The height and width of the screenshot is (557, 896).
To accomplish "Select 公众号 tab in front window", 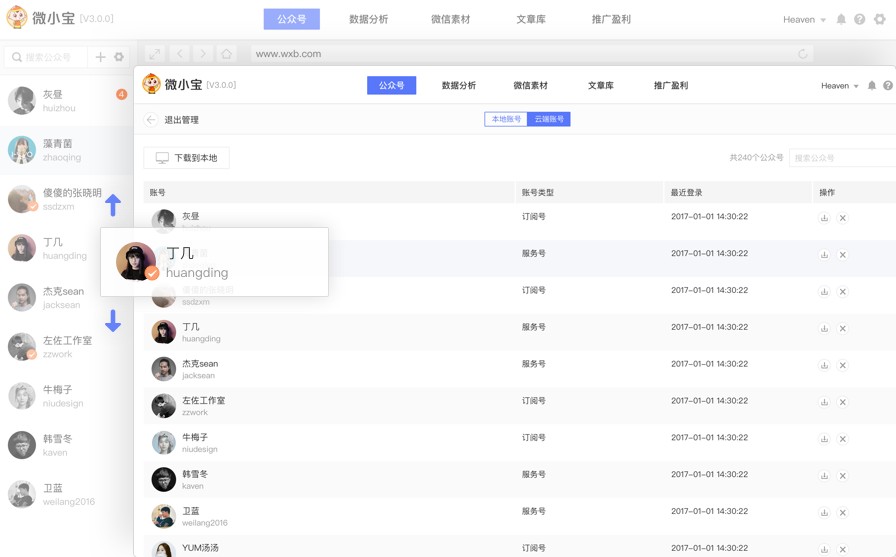I will [391, 85].
